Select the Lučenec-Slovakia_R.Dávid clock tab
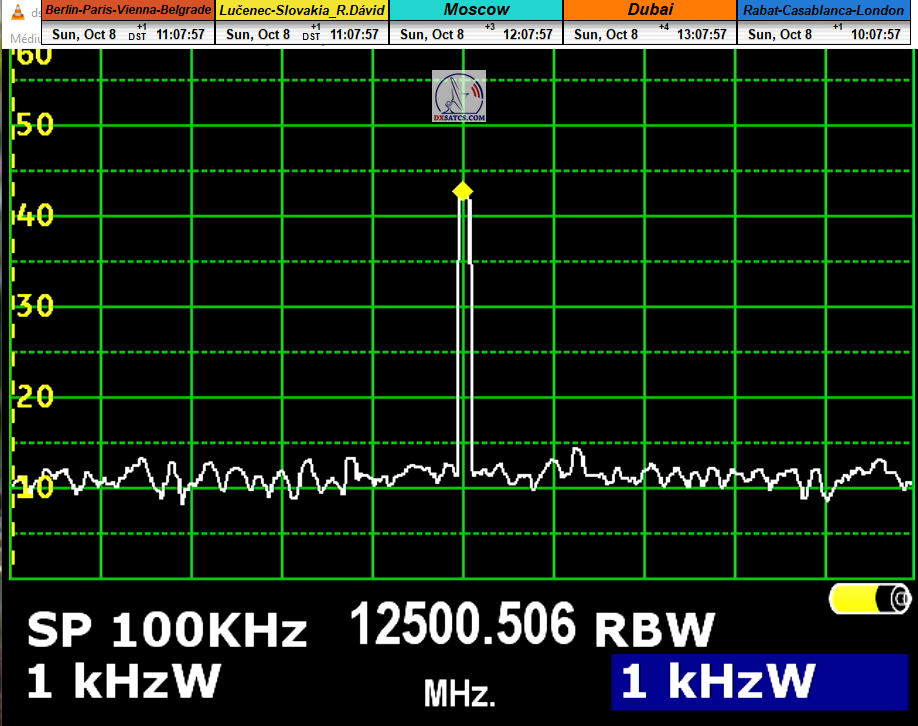Image resolution: width=918 pixels, height=726 pixels. tap(302, 10)
